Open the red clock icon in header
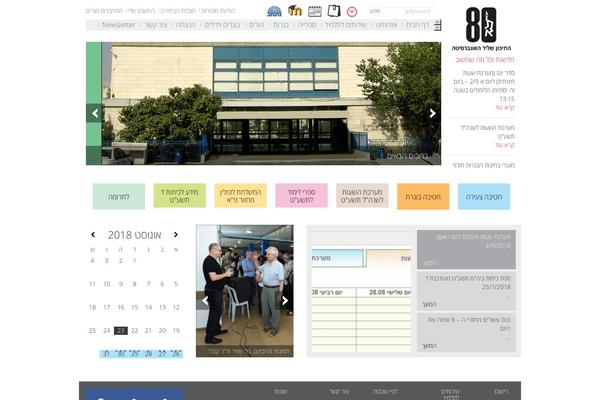The width and height of the screenshot is (600, 400). coord(352,12)
